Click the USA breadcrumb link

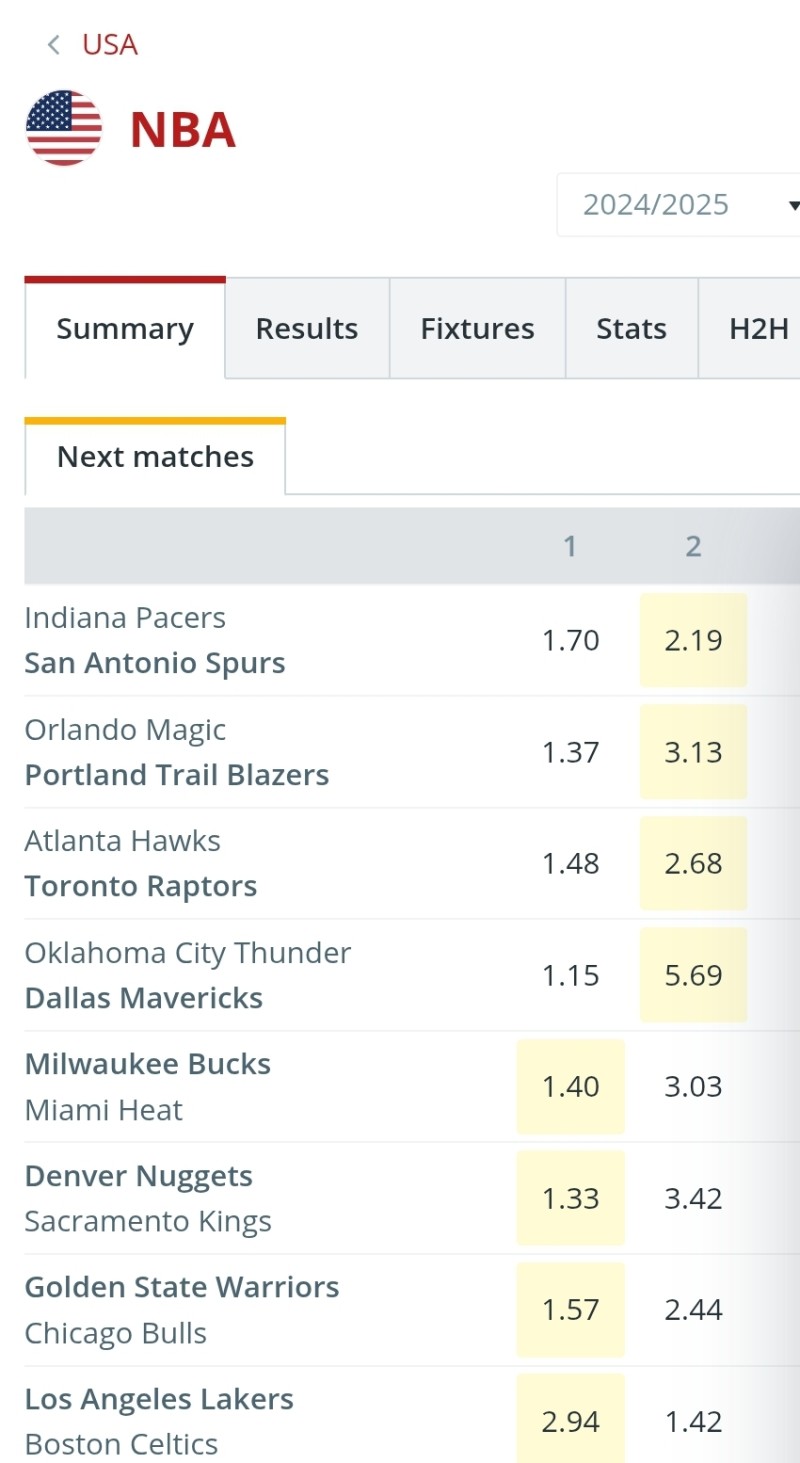tap(110, 45)
